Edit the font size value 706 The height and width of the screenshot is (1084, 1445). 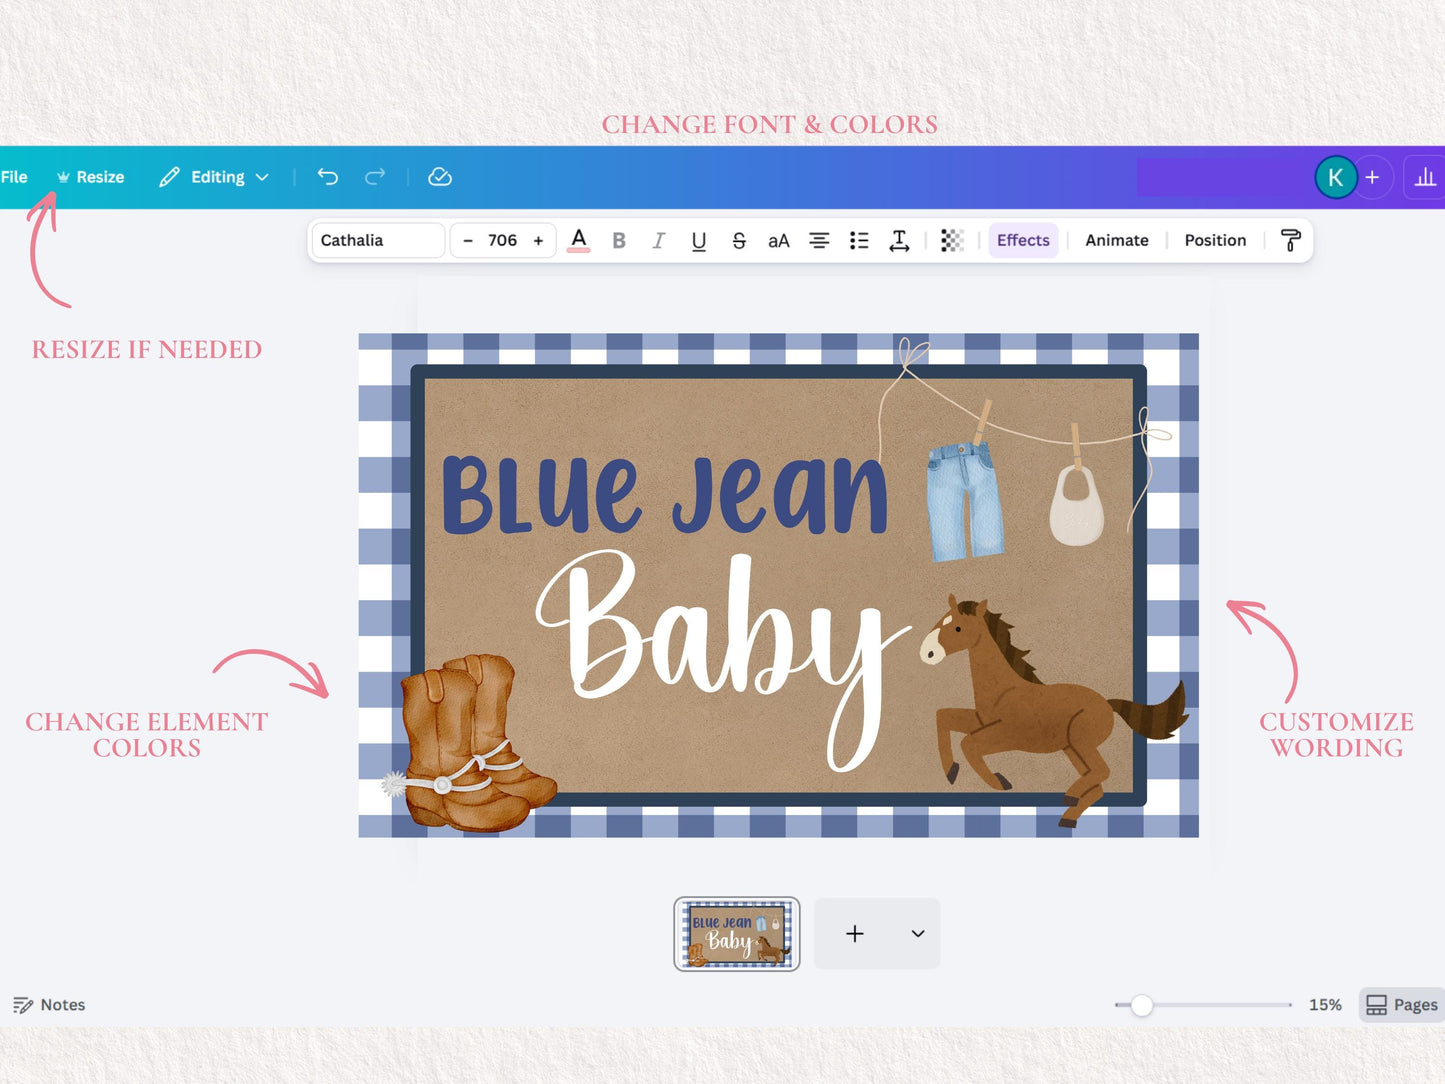click(502, 240)
